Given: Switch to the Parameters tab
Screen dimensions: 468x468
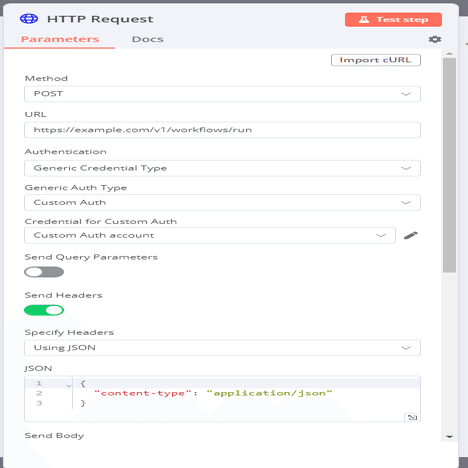Looking at the screenshot, I should pyautogui.click(x=60, y=39).
